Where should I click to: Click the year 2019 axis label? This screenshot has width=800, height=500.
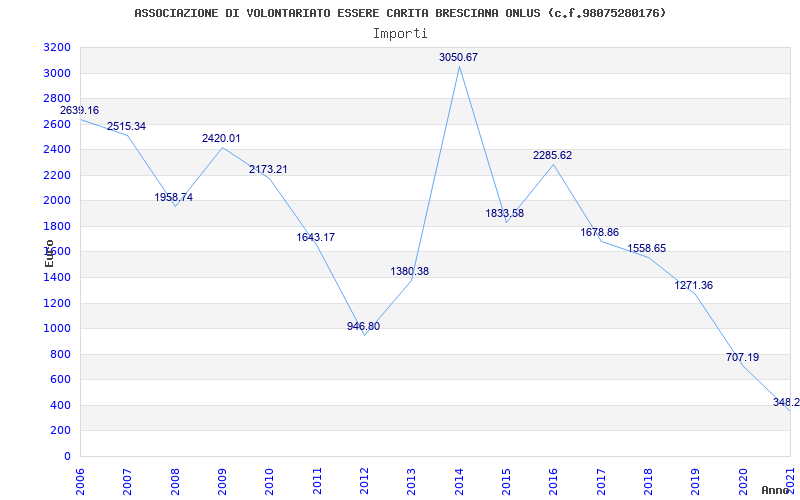[695, 482]
